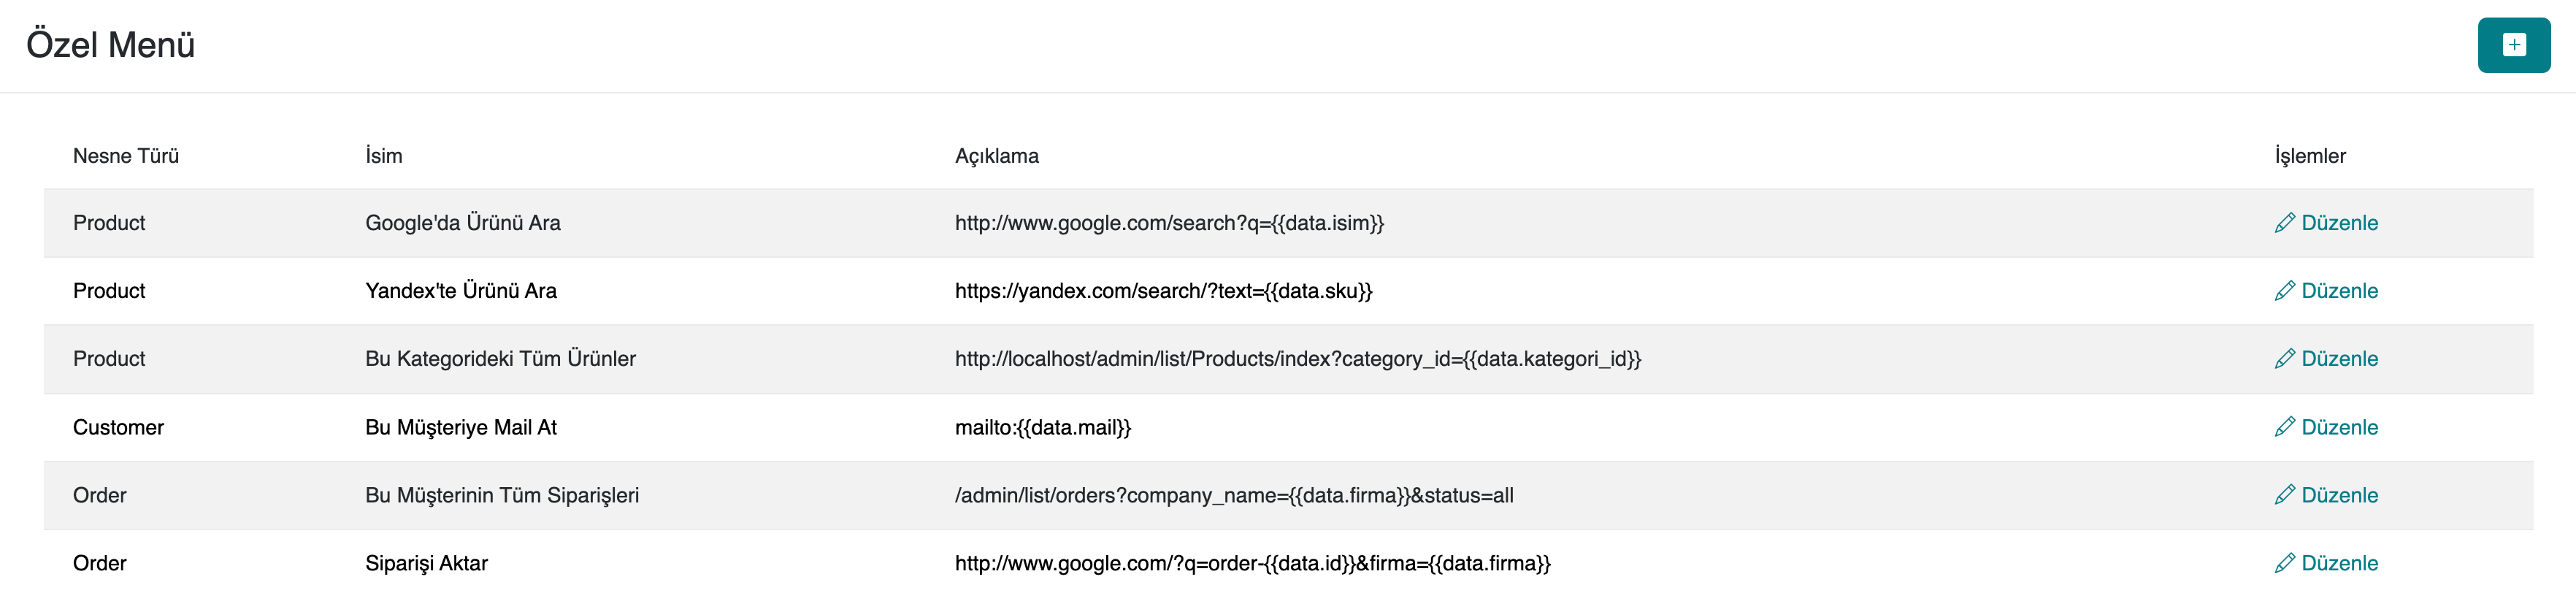
Task: Open Düzenle link for the mailto row
Action: 2339,427
